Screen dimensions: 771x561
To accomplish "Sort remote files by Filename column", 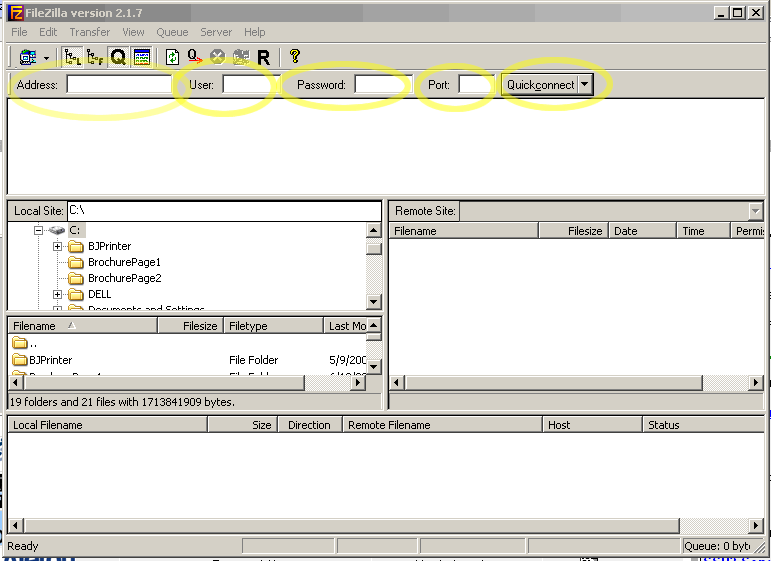I will coord(464,231).
